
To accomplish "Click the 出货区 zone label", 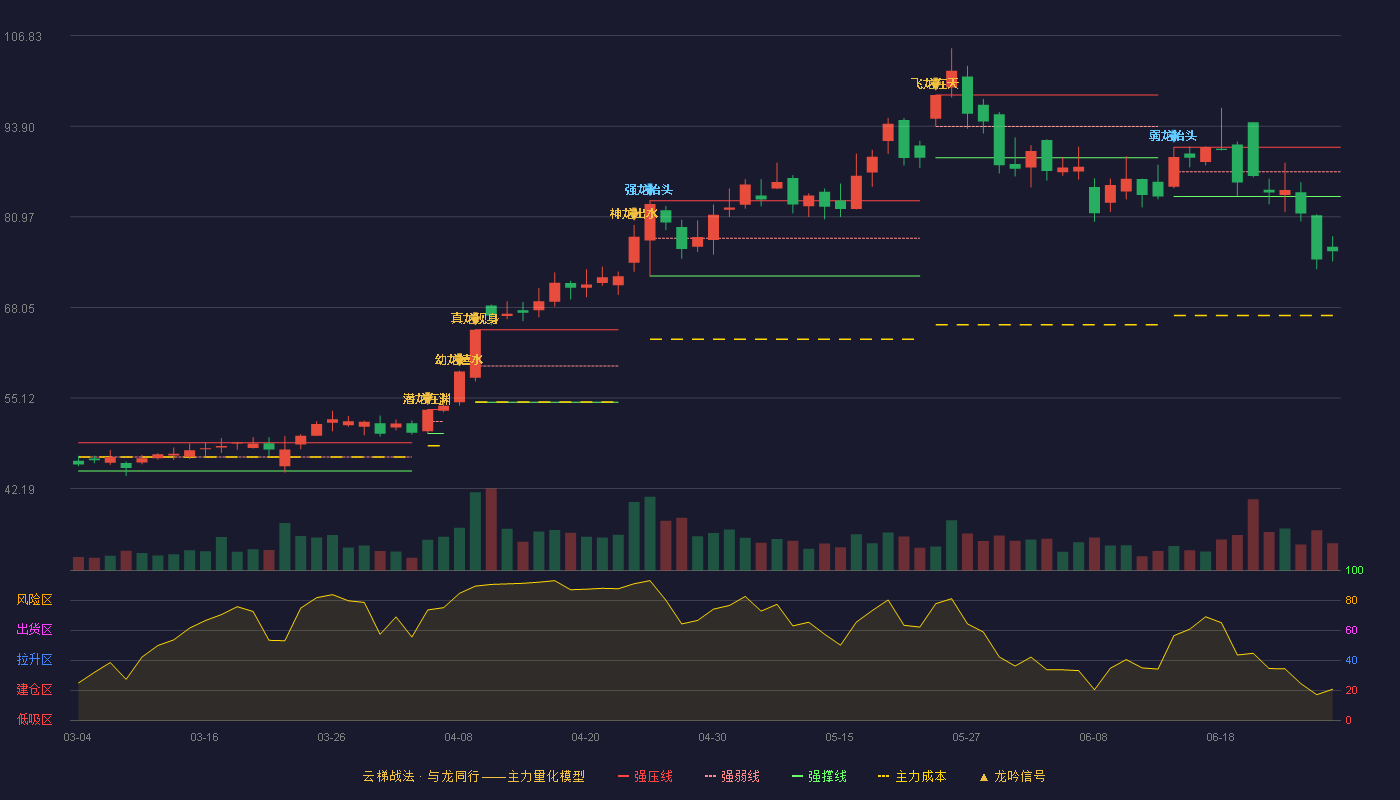I will click(34, 630).
